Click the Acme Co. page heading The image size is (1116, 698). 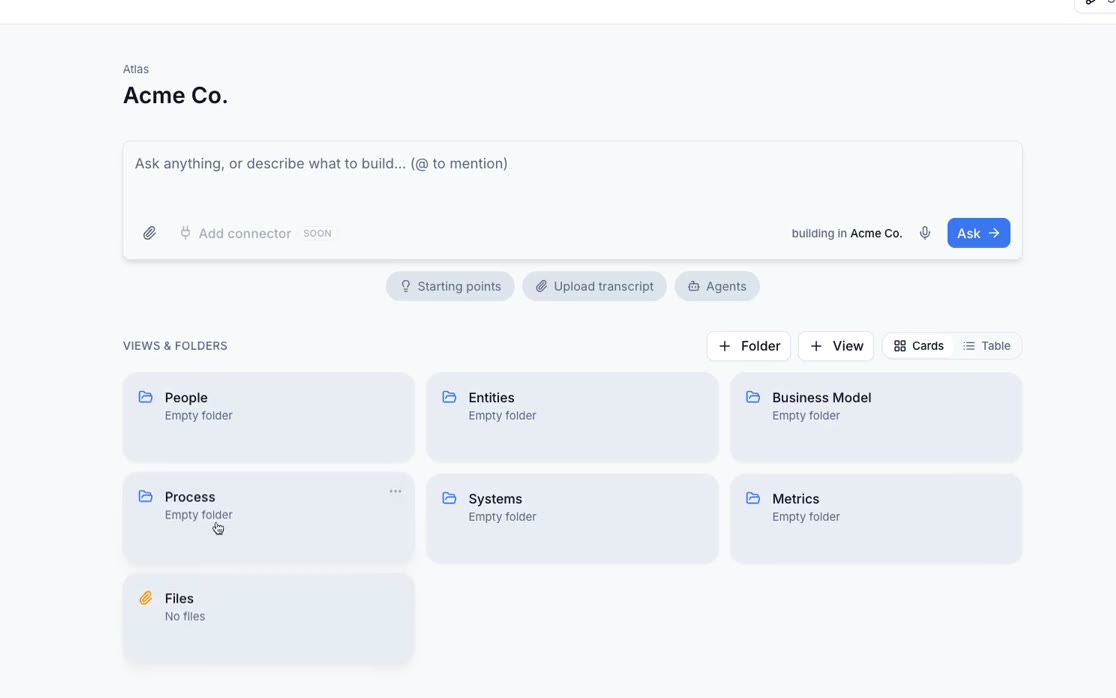pyautogui.click(x=175, y=95)
